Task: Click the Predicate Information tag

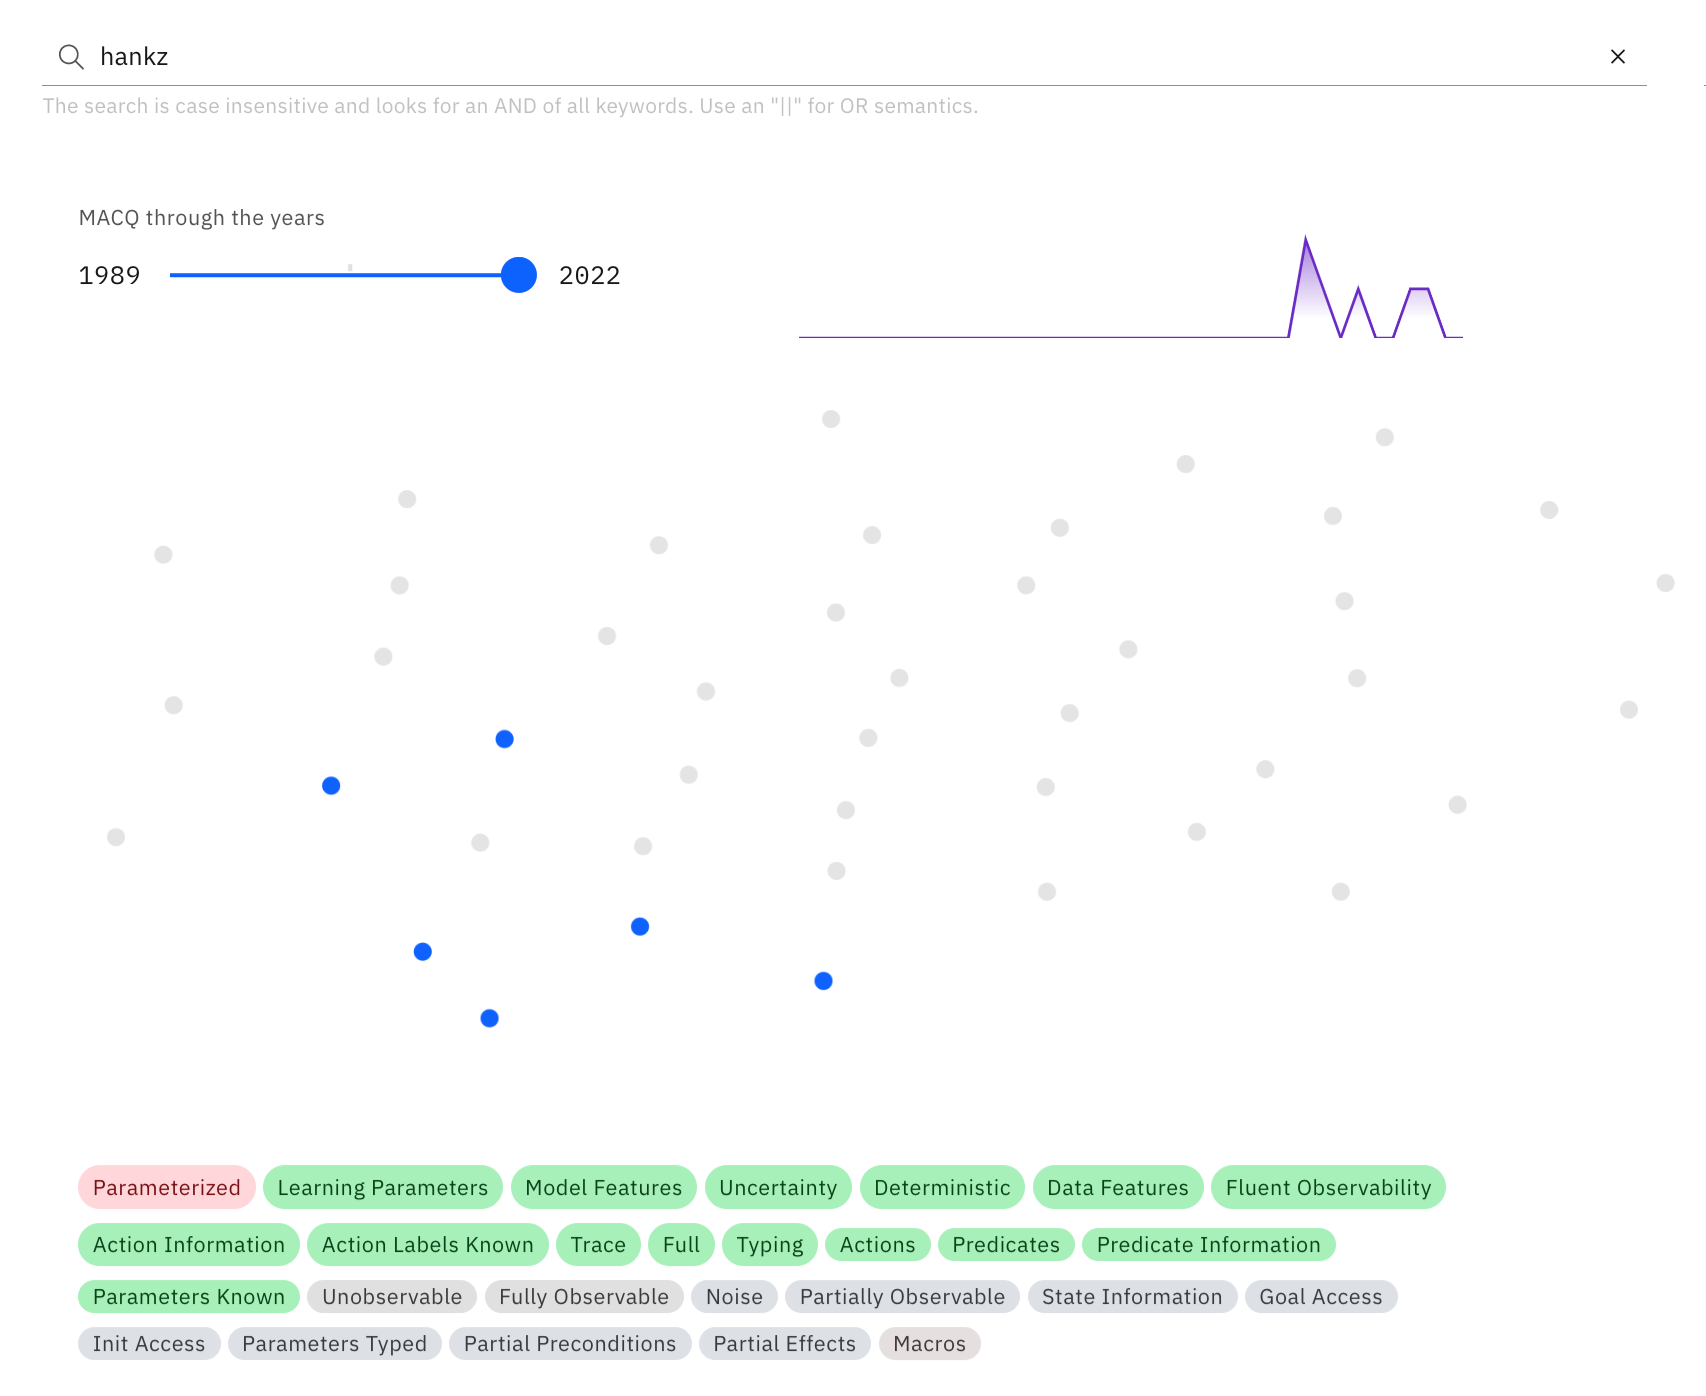Action: pos(1208,1245)
